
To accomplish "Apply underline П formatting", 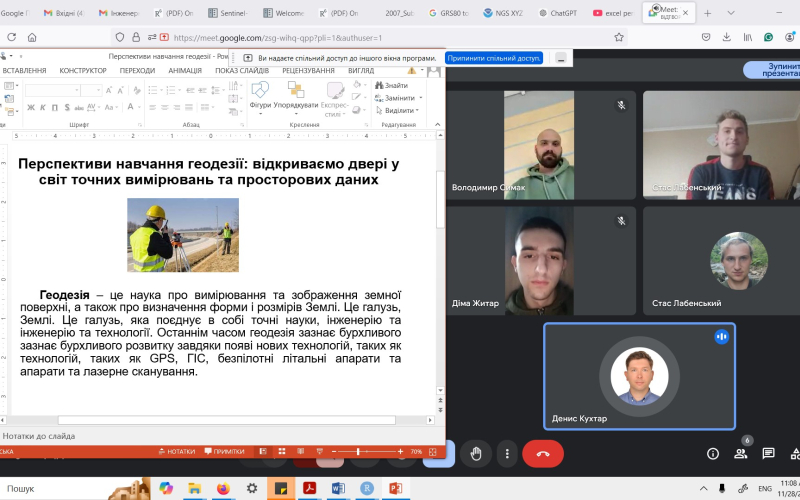I will click(55, 107).
